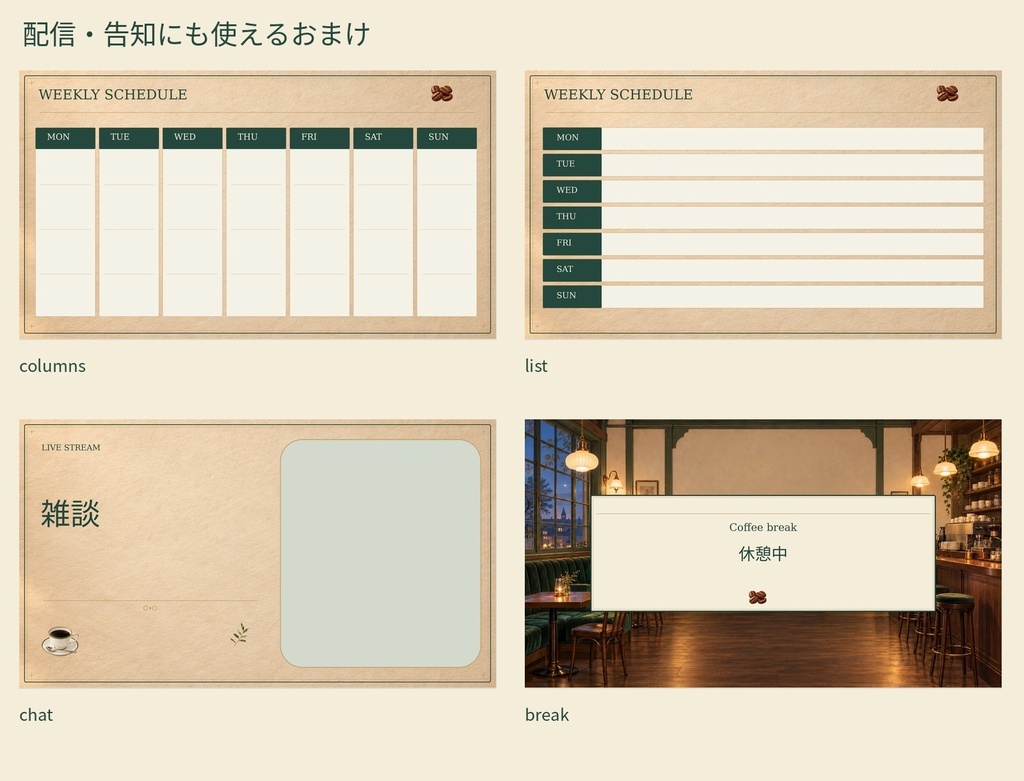Click the LIVE STREAM label in chat template
This screenshot has height=781, width=1024.
tap(71, 447)
